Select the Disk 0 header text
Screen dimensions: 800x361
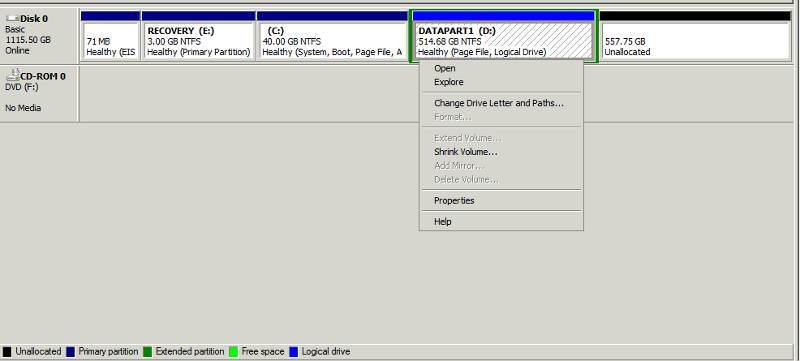pyautogui.click(x=34, y=19)
